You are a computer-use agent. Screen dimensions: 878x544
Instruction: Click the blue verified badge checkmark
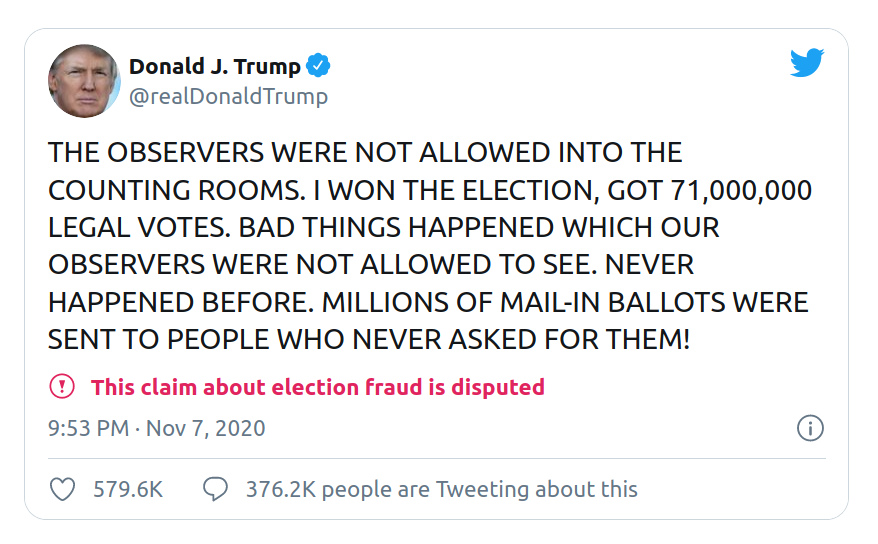[x=319, y=67]
